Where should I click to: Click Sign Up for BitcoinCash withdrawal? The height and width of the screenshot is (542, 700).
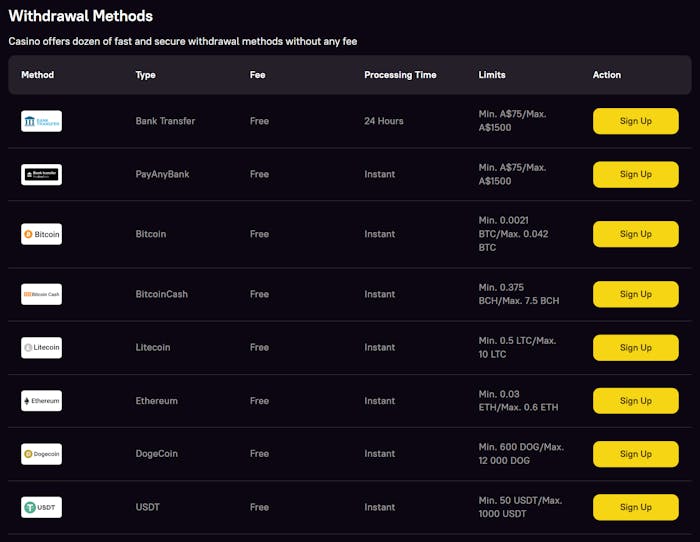pyautogui.click(x=635, y=294)
